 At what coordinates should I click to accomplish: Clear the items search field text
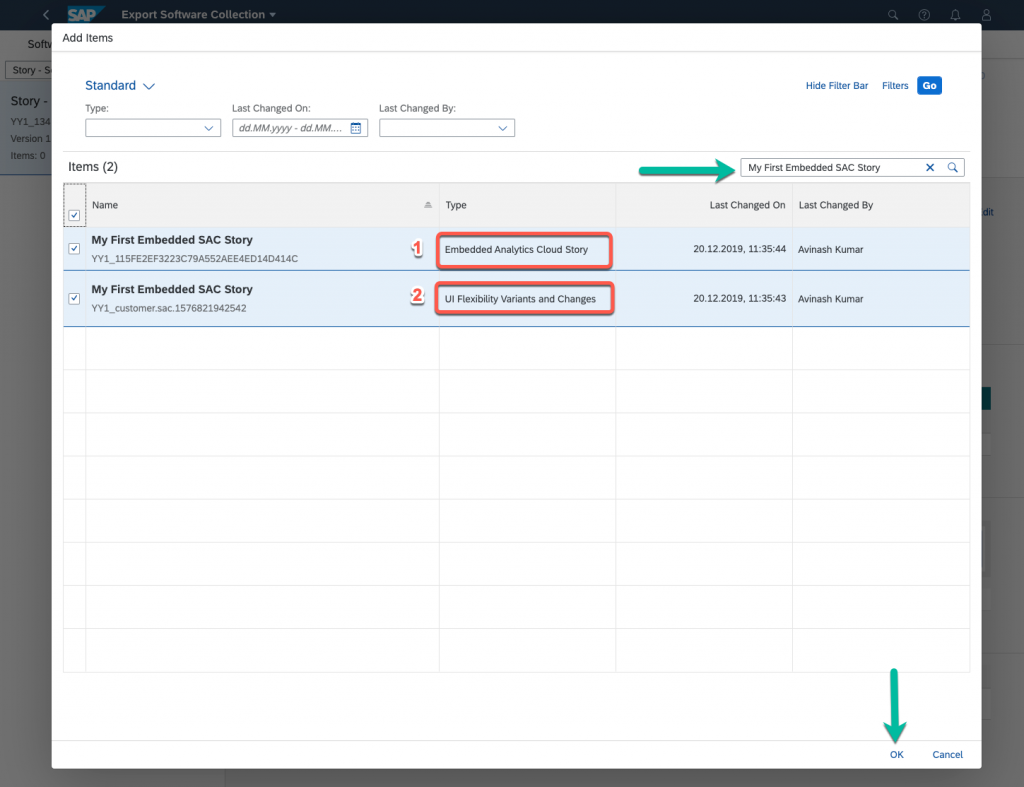coord(930,167)
